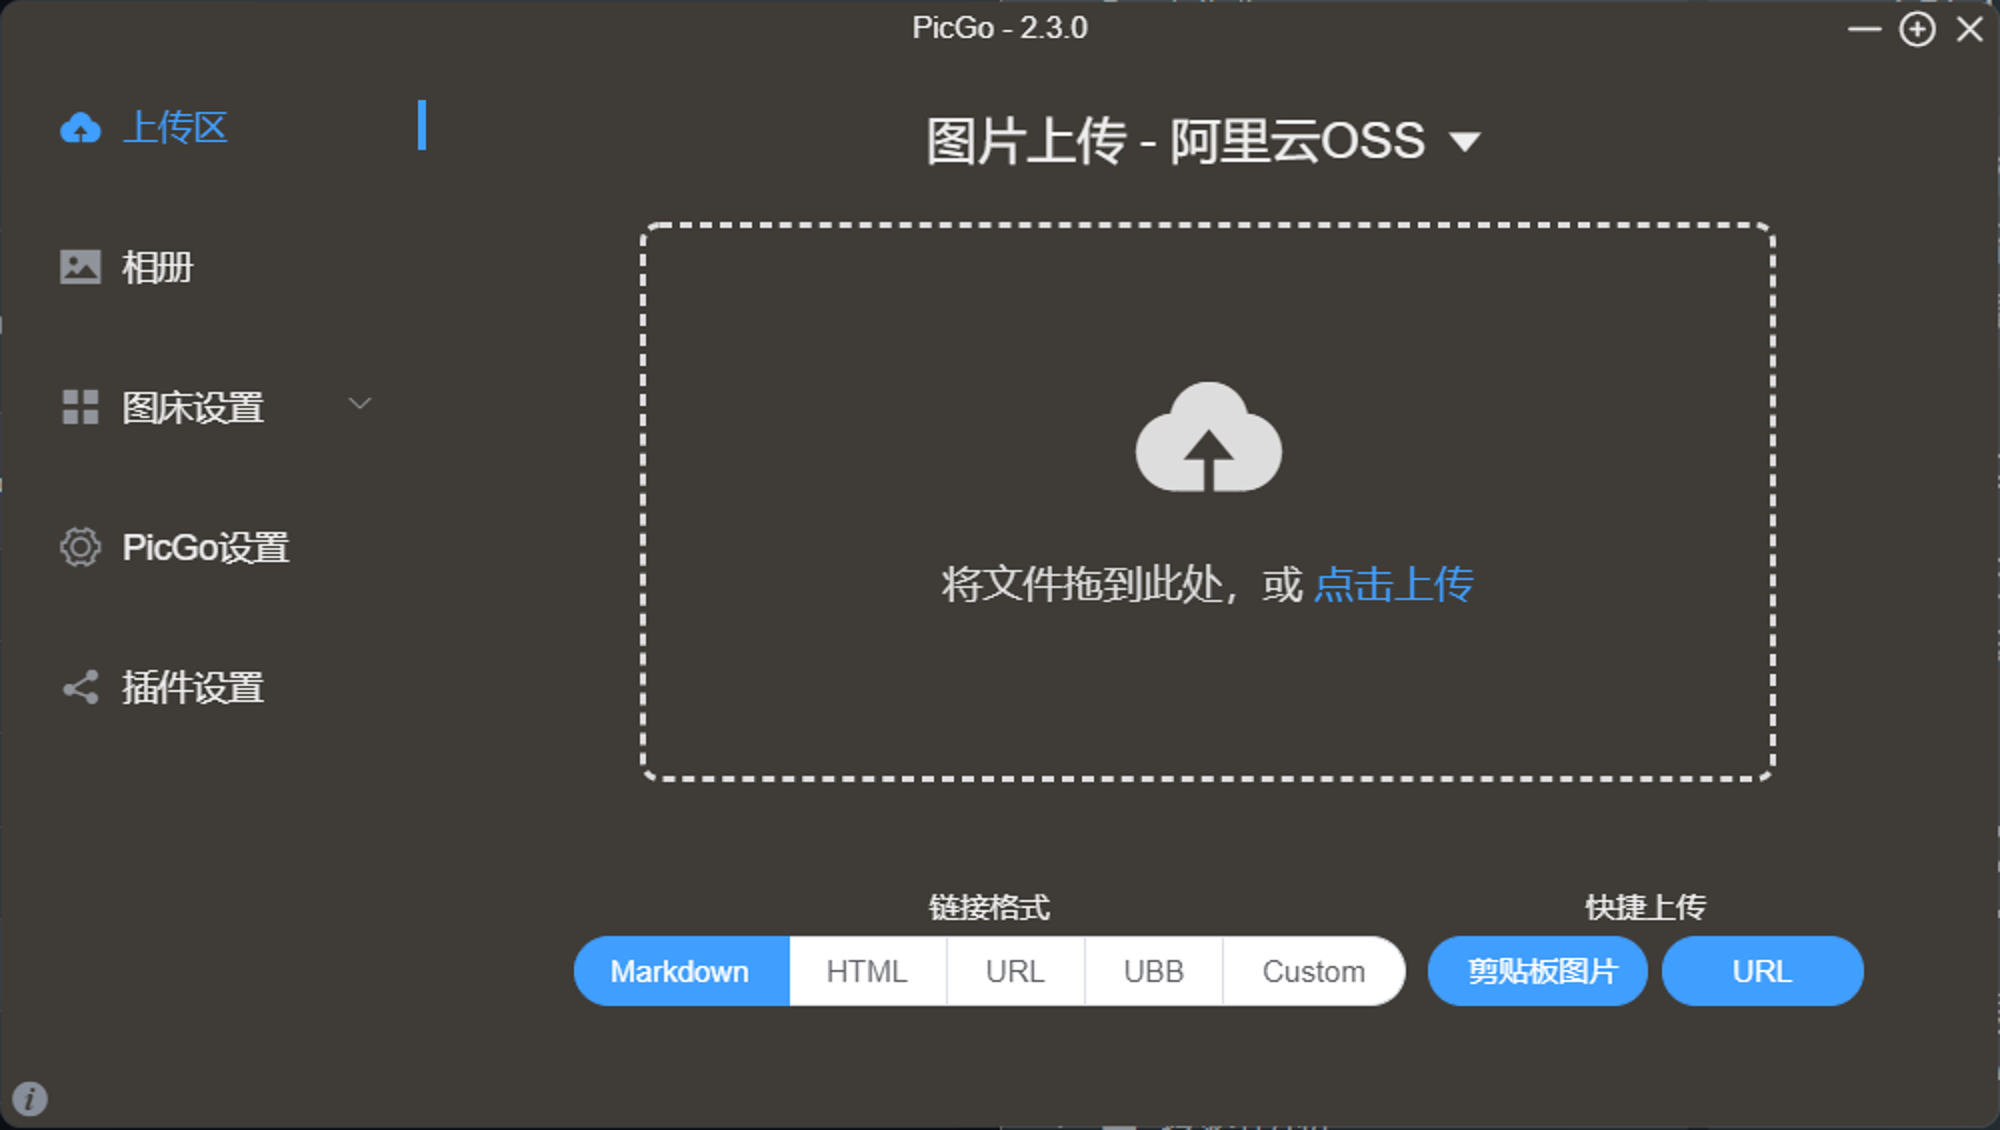Click the 图片上传 - 阿里云OSS title
Image resolution: width=2000 pixels, height=1130 pixels.
[x=1175, y=141]
